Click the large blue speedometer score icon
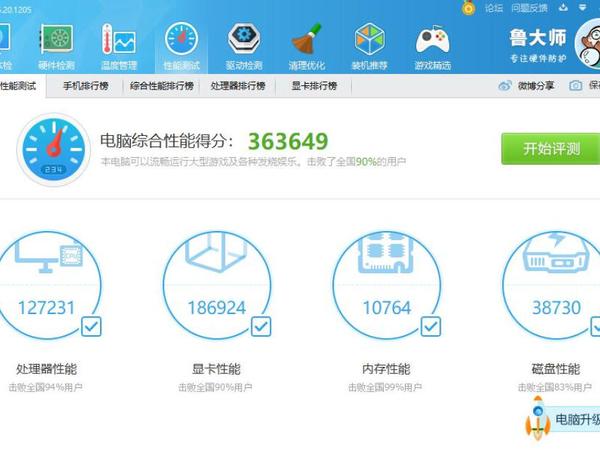This screenshot has width=600, height=450. (x=54, y=150)
